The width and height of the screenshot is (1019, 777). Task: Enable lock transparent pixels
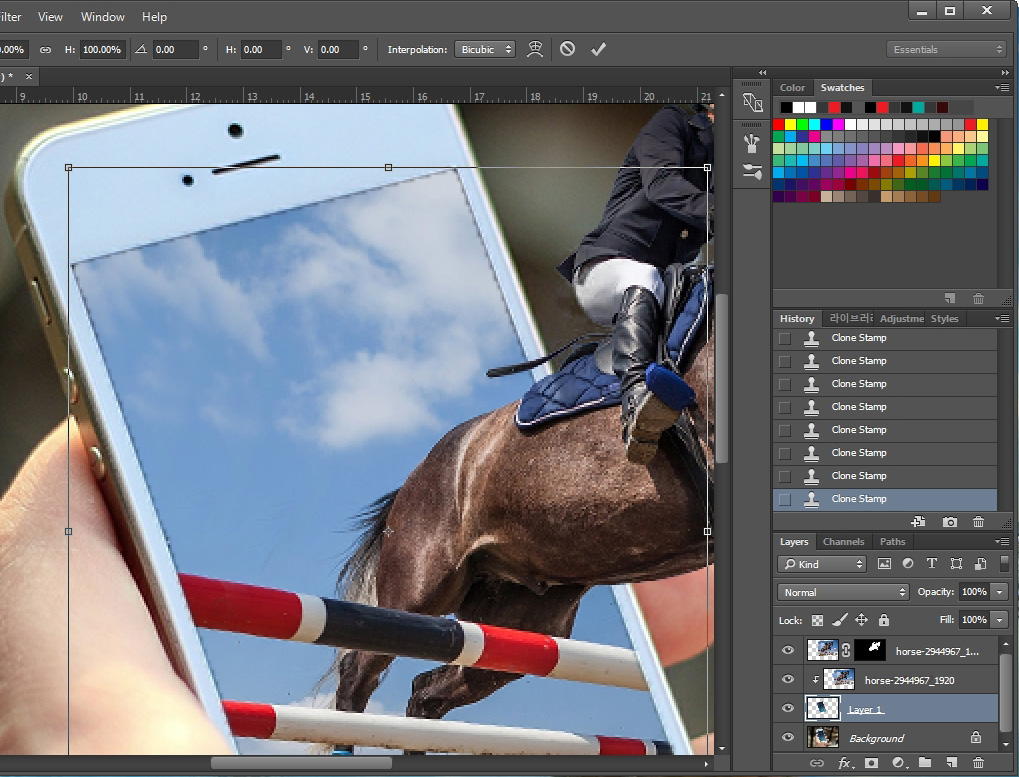pyautogui.click(x=816, y=620)
